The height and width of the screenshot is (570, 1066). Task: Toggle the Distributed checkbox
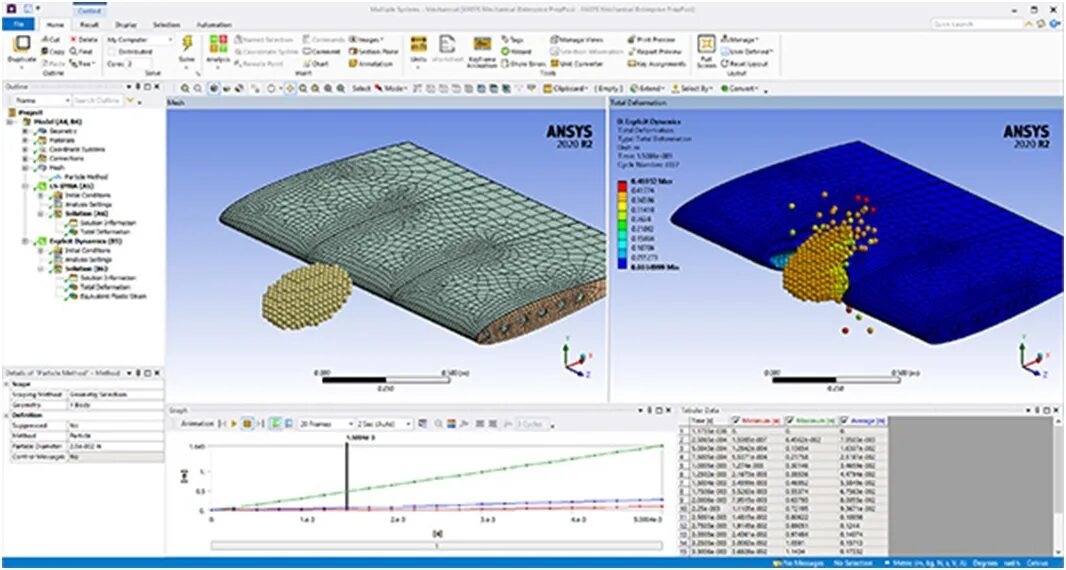pos(113,52)
